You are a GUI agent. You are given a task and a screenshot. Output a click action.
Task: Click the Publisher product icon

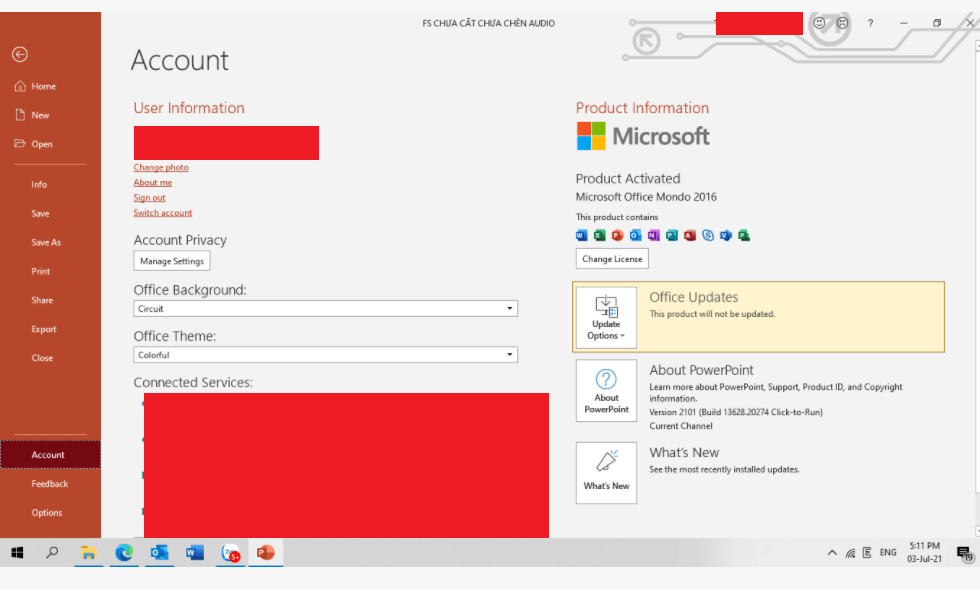[x=672, y=235]
